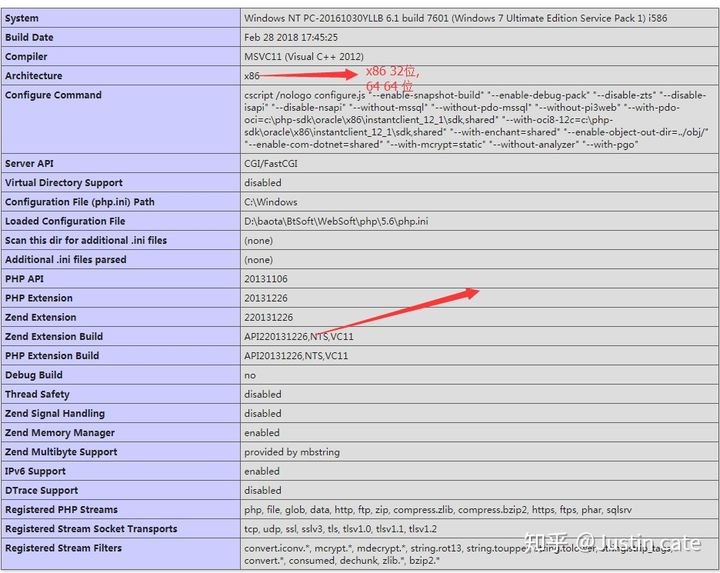Select the 'IPv6 Support' label

click(35, 472)
